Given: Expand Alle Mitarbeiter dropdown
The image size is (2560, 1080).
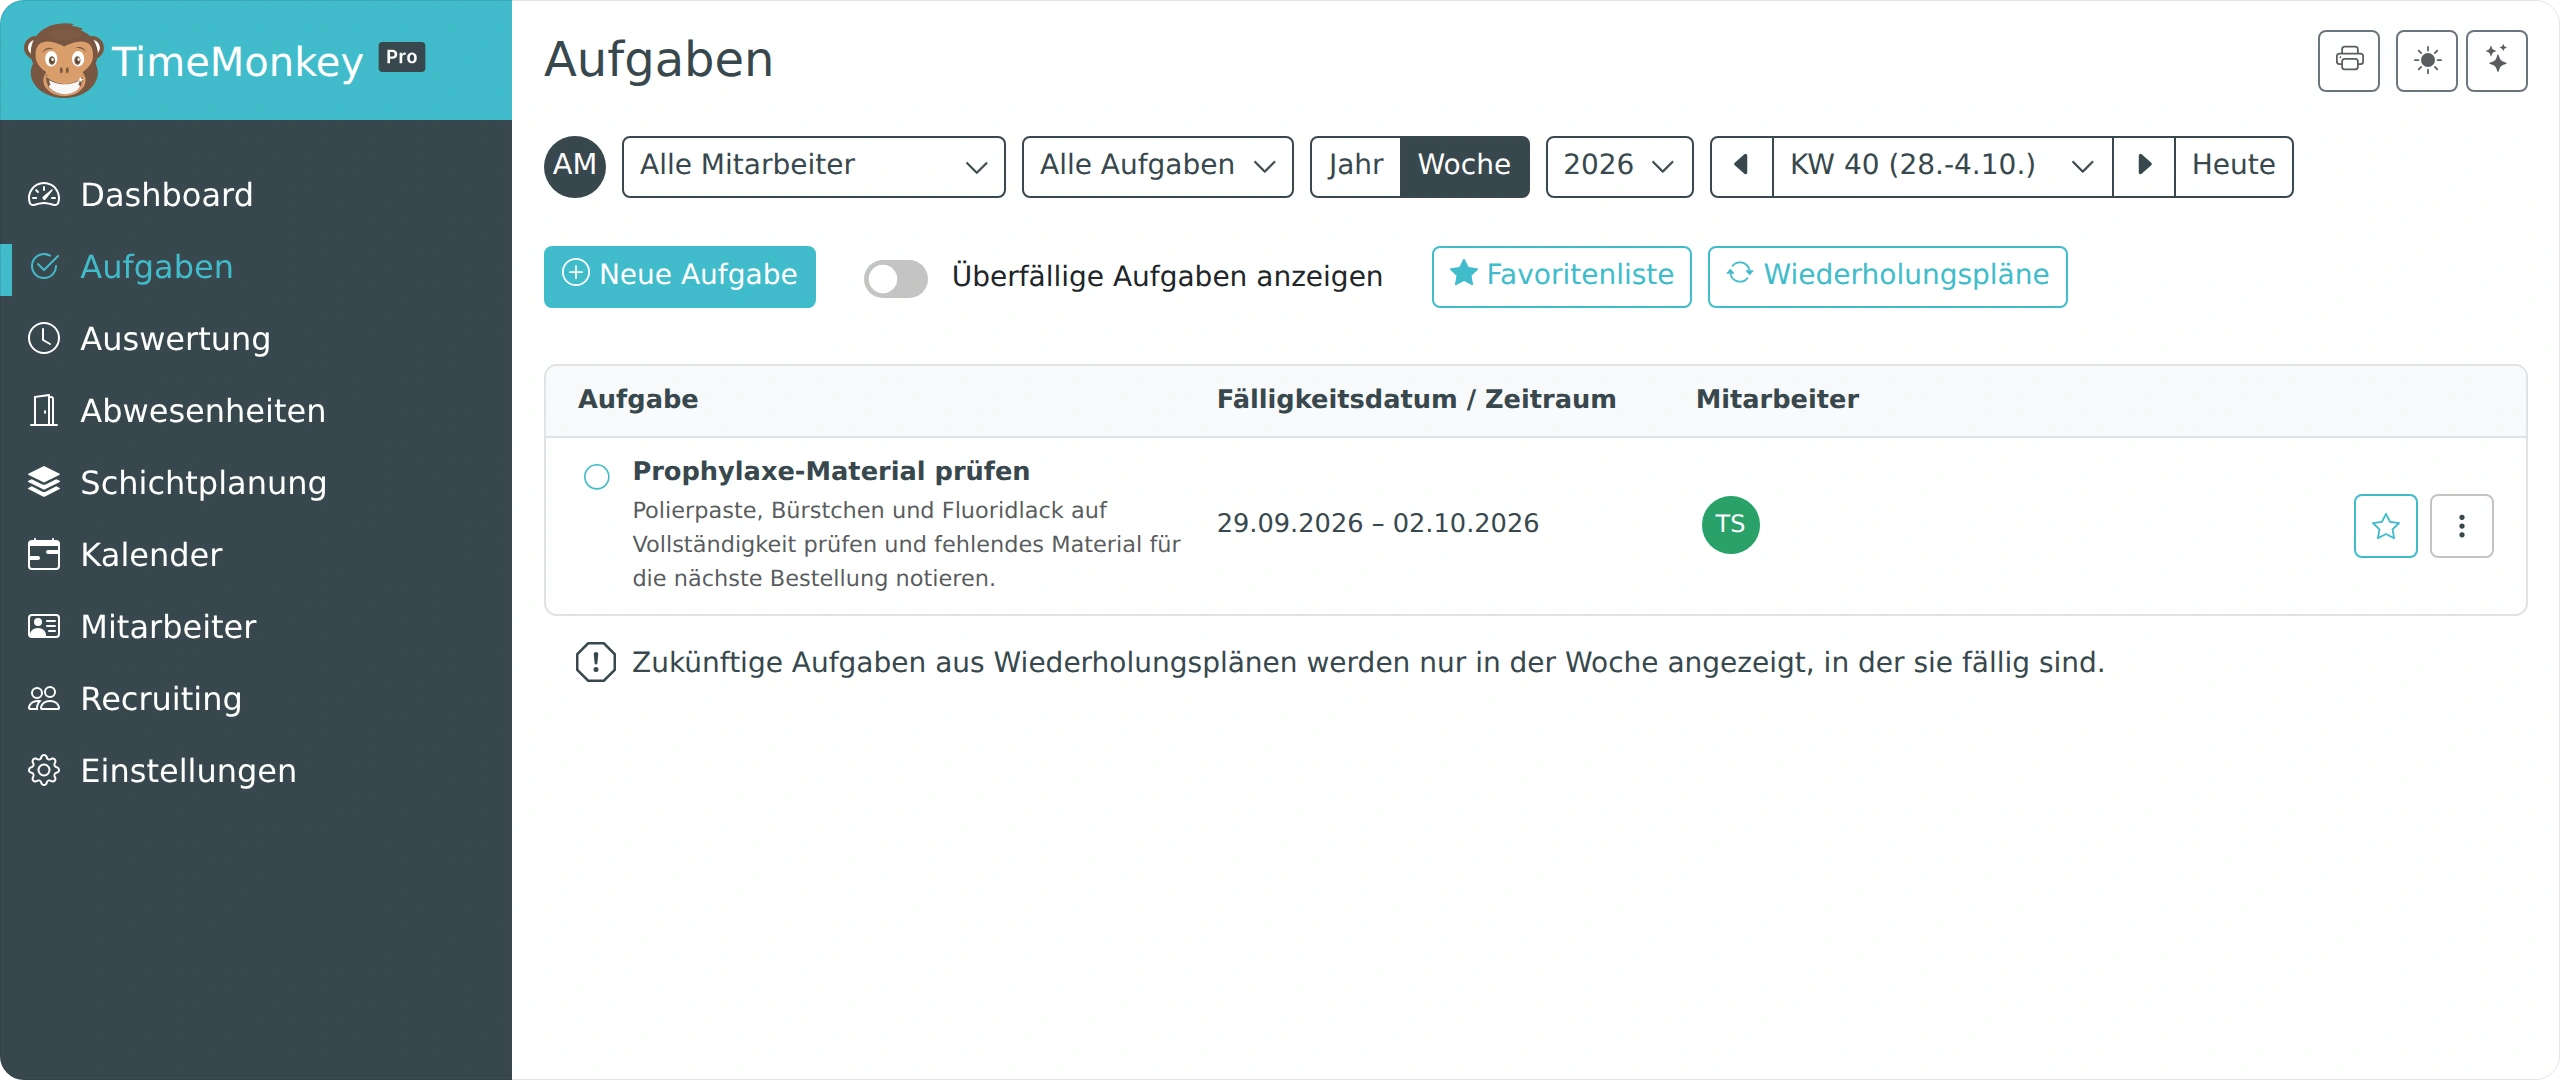Looking at the screenshot, I should click(x=814, y=166).
